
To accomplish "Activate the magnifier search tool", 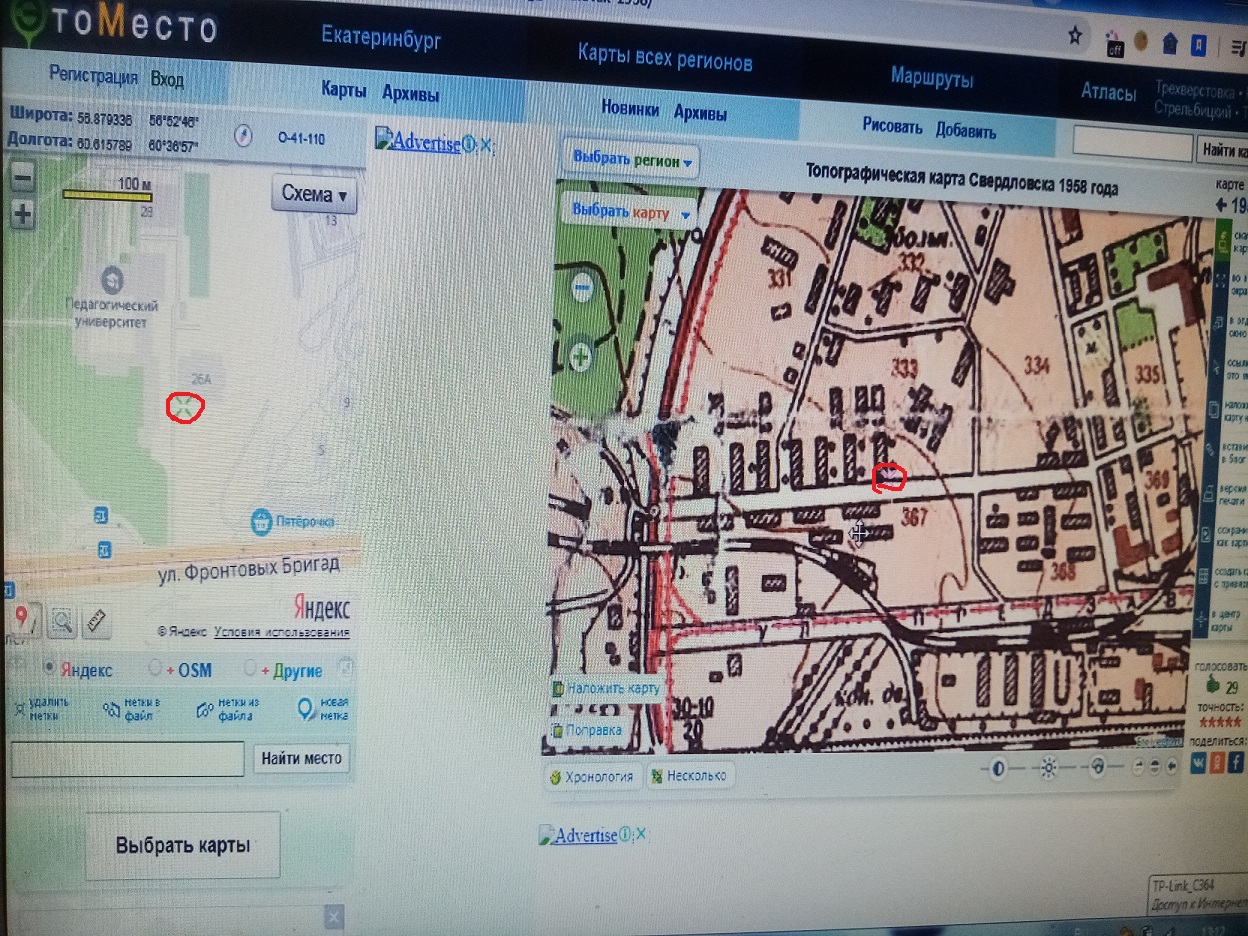I will point(62,622).
